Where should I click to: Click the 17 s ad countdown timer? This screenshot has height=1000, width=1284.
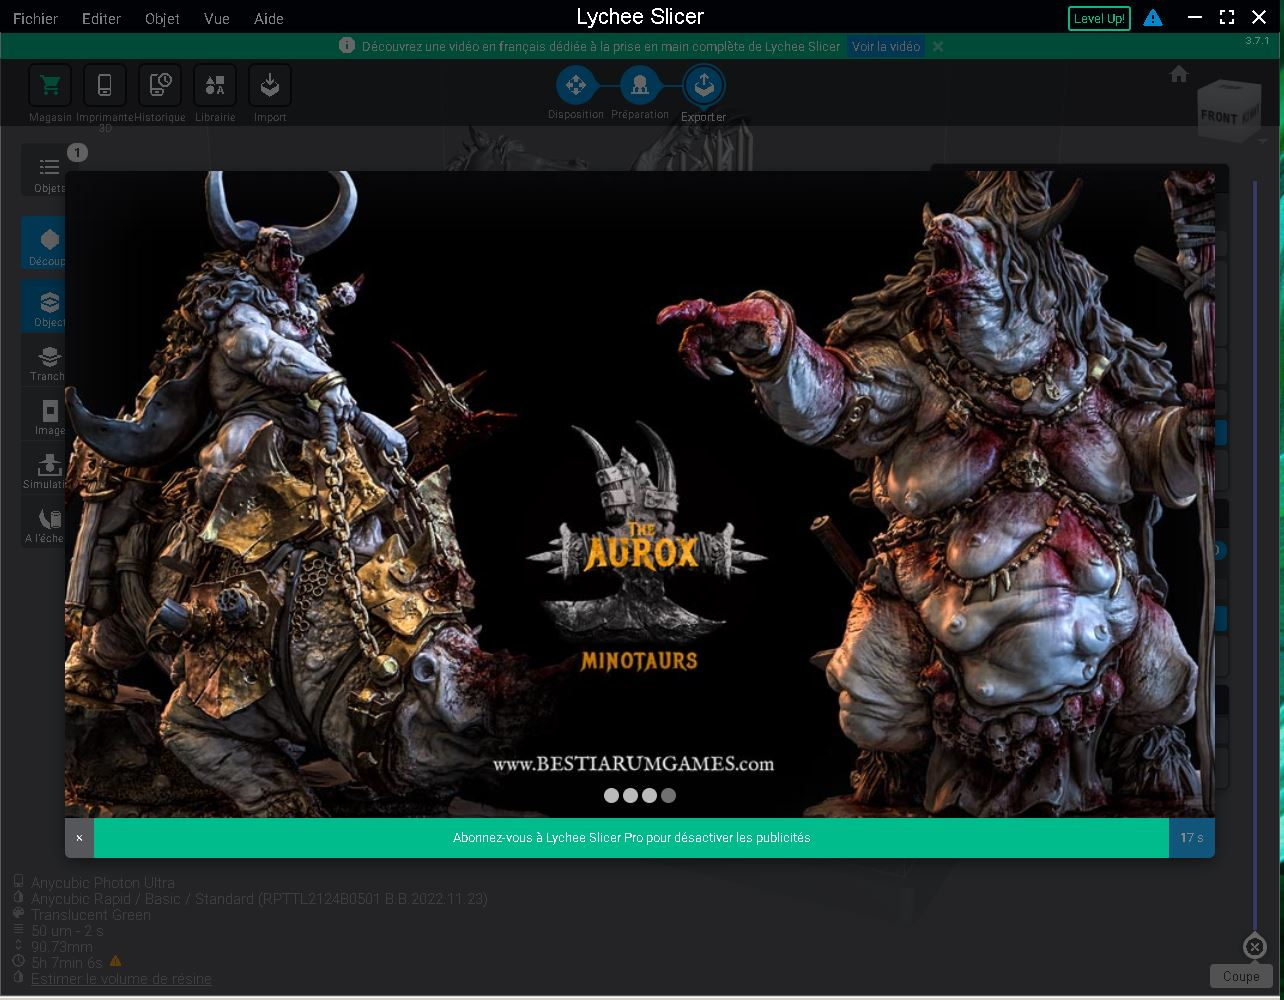[x=1192, y=838]
